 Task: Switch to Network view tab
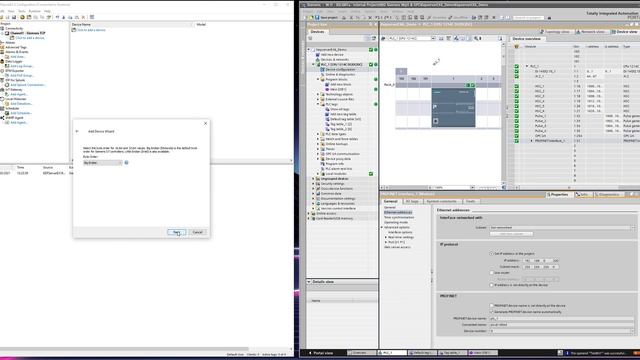590,31
